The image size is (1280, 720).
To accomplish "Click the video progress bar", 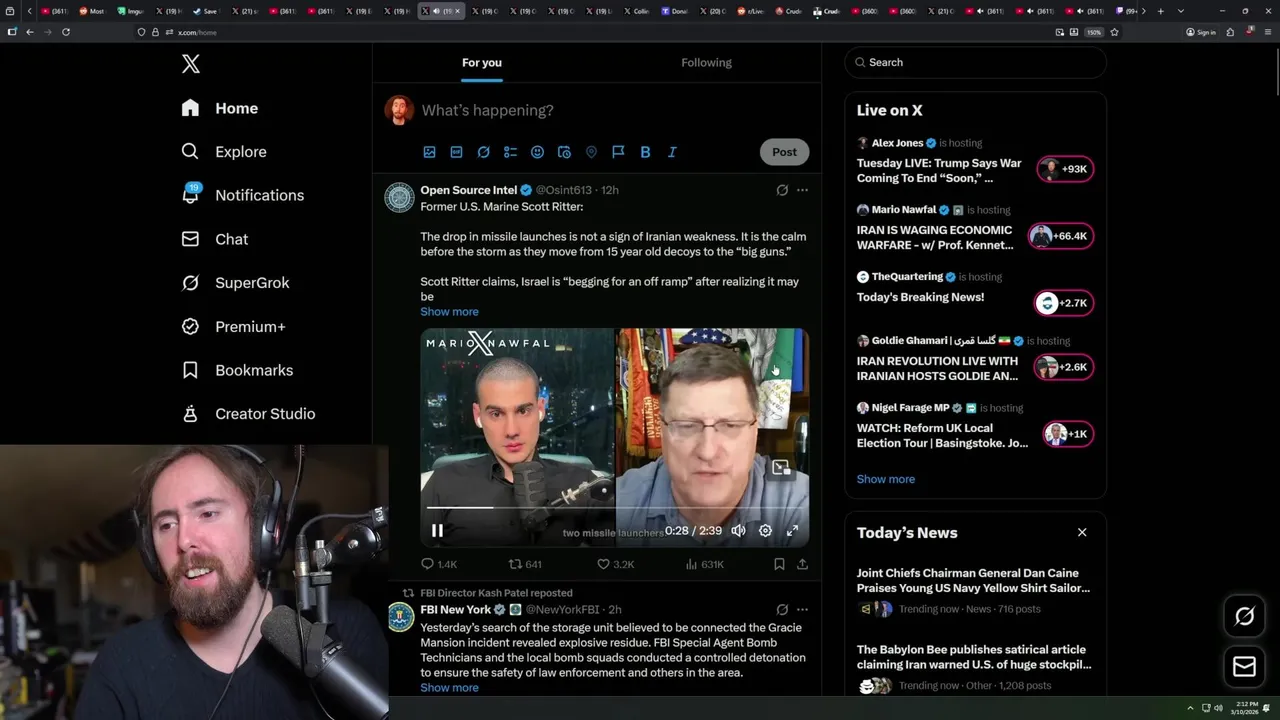I will (614, 508).
